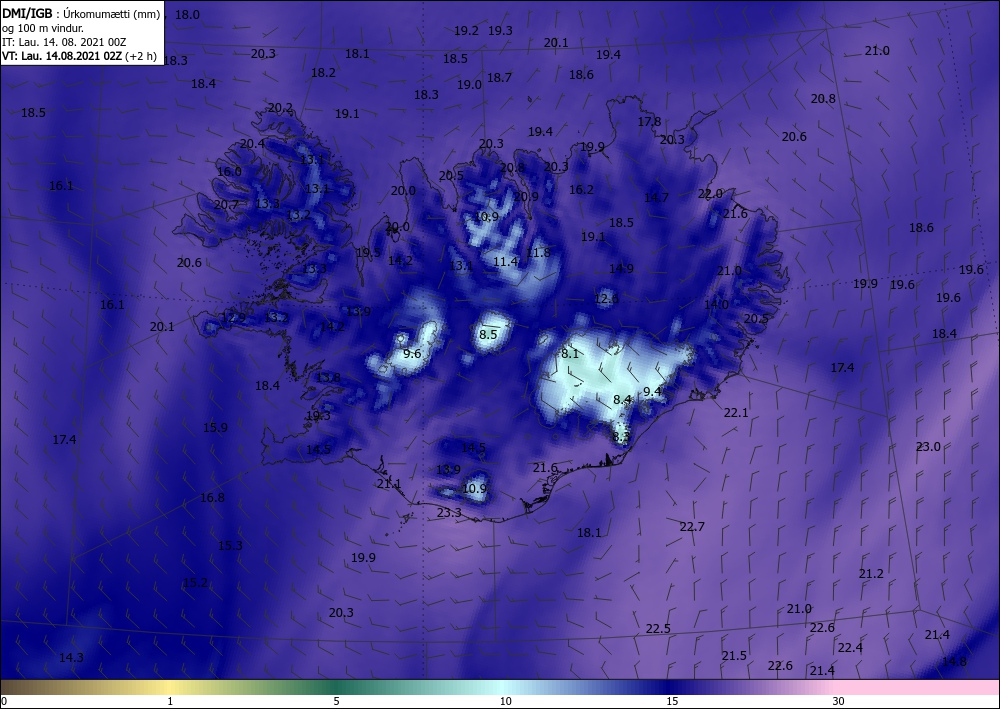The width and height of the screenshot is (1000, 709).
Task: Click the map value '16.0'
Action: [229, 172]
